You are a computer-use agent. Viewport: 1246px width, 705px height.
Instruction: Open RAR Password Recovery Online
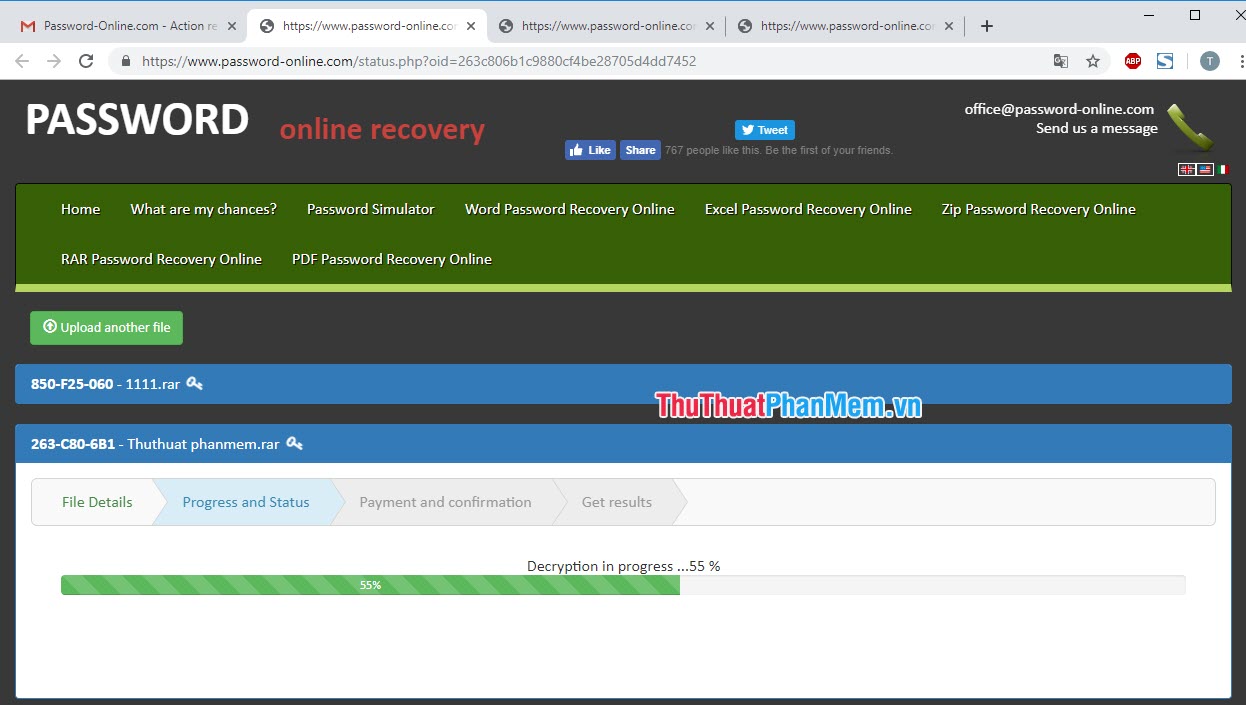[161, 258]
